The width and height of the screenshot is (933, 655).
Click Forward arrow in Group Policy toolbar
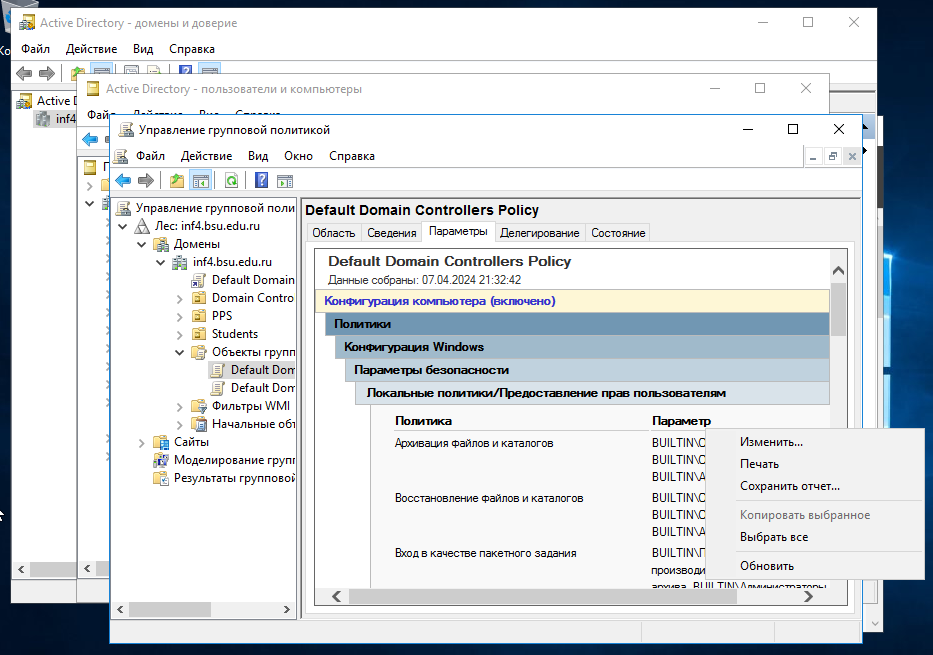point(146,180)
